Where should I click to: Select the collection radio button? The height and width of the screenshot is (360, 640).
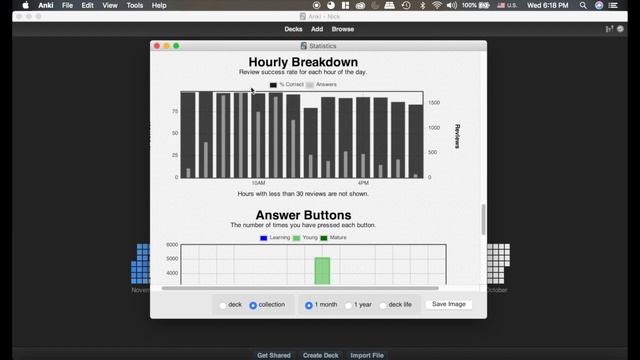[253, 305]
